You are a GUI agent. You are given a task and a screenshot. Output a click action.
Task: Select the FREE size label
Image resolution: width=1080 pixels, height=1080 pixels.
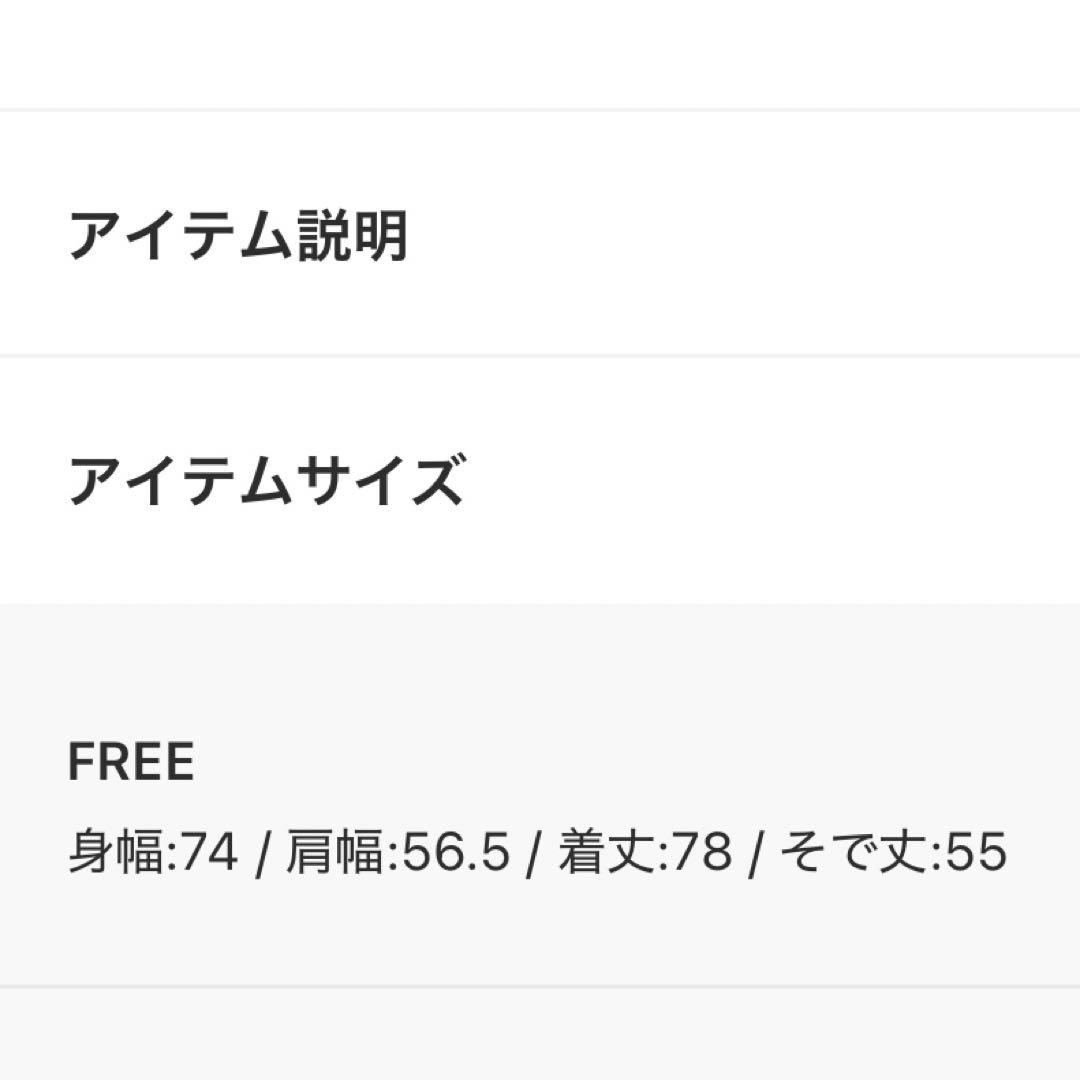point(131,764)
